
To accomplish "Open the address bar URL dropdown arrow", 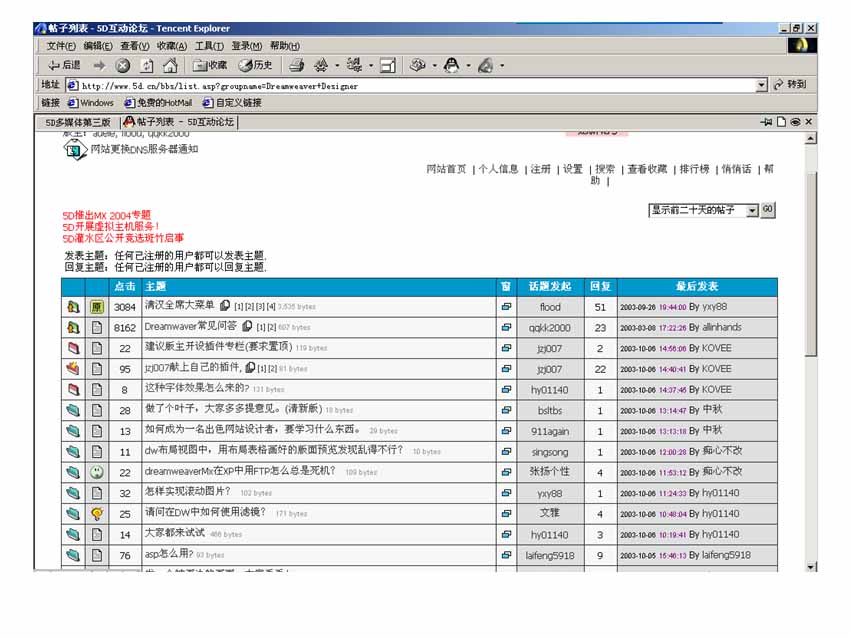I will tap(761, 86).
